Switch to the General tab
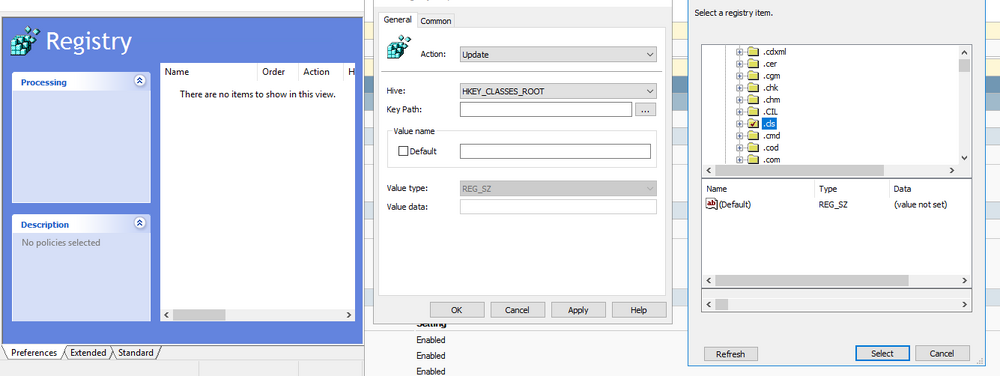This screenshot has height=376, width=1000. pos(397,20)
